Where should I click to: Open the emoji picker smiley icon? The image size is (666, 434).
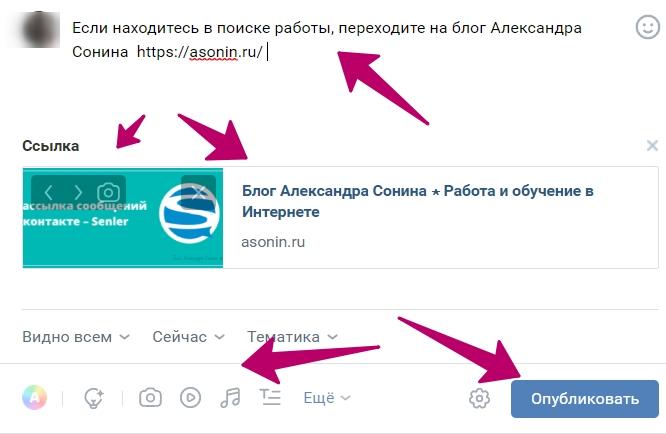click(647, 27)
